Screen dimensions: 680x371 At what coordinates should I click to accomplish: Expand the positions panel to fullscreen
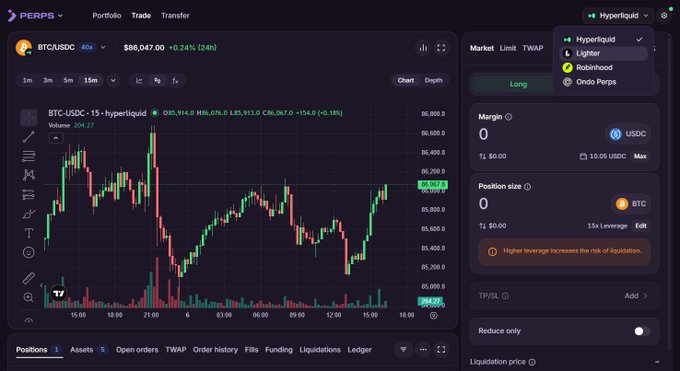(x=441, y=350)
